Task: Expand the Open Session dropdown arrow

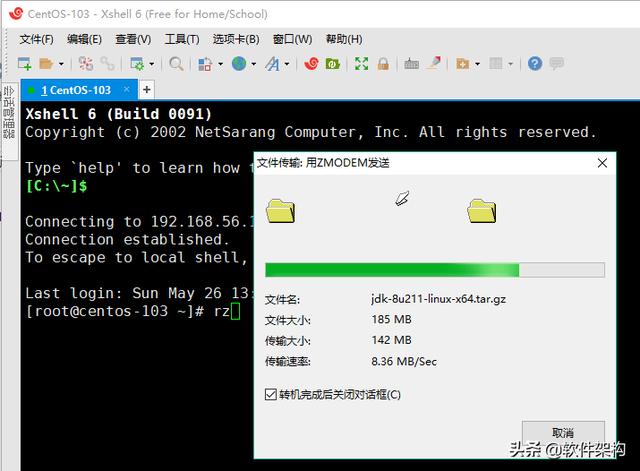Action: [61, 64]
